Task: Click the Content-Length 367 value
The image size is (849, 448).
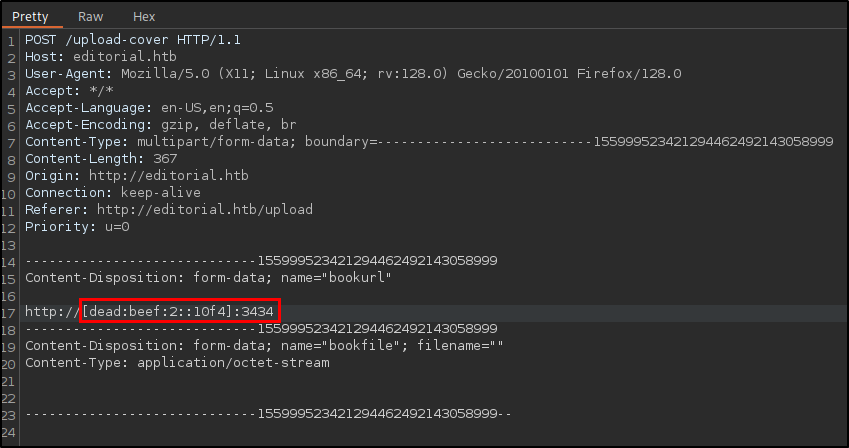Action: tap(165, 159)
